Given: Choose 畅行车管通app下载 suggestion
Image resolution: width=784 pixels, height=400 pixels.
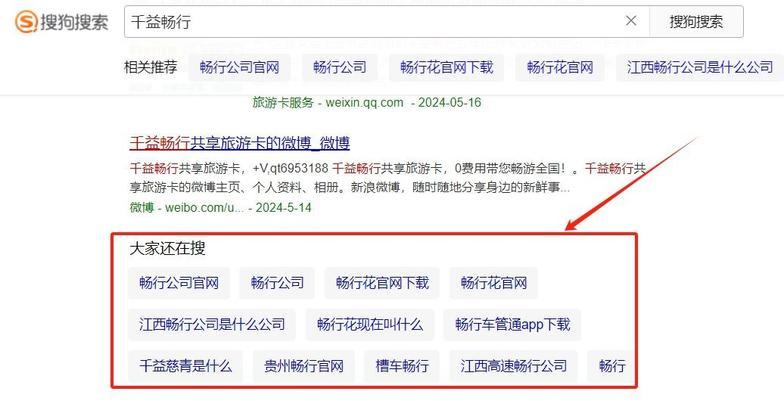Looking at the screenshot, I should [x=512, y=324].
